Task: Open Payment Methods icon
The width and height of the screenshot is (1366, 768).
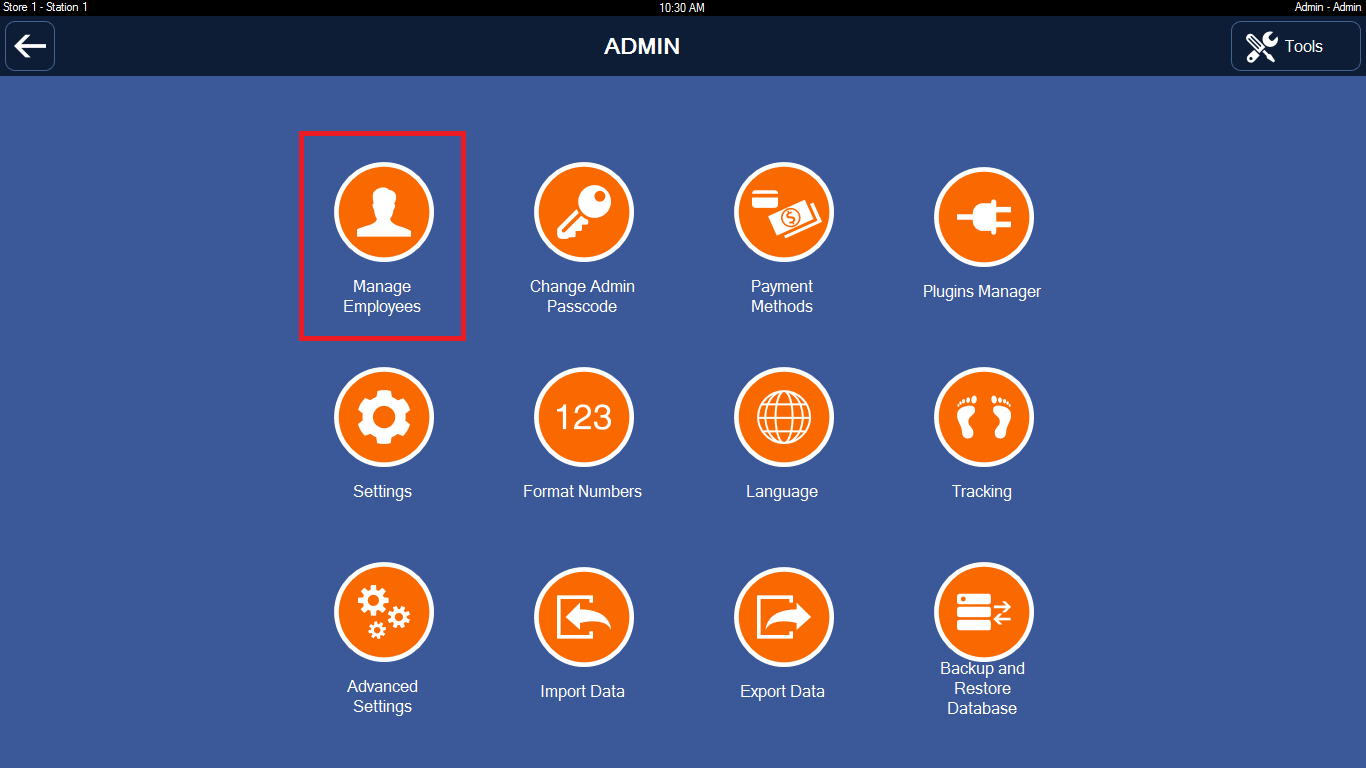Action: pos(783,212)
